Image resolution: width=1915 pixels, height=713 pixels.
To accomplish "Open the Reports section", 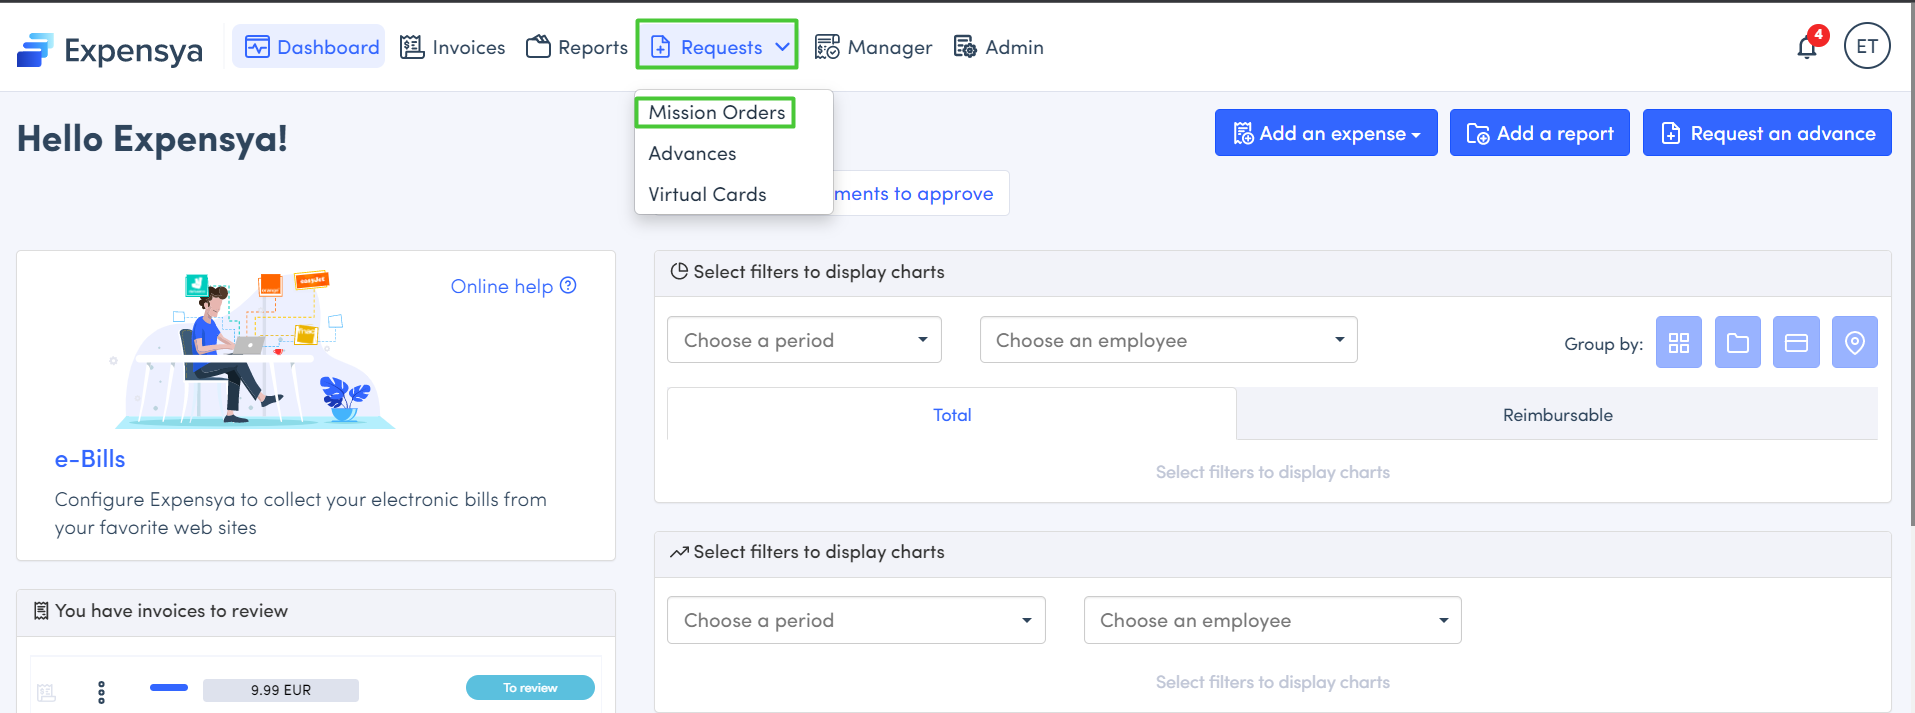I will (x=577, y=47).
